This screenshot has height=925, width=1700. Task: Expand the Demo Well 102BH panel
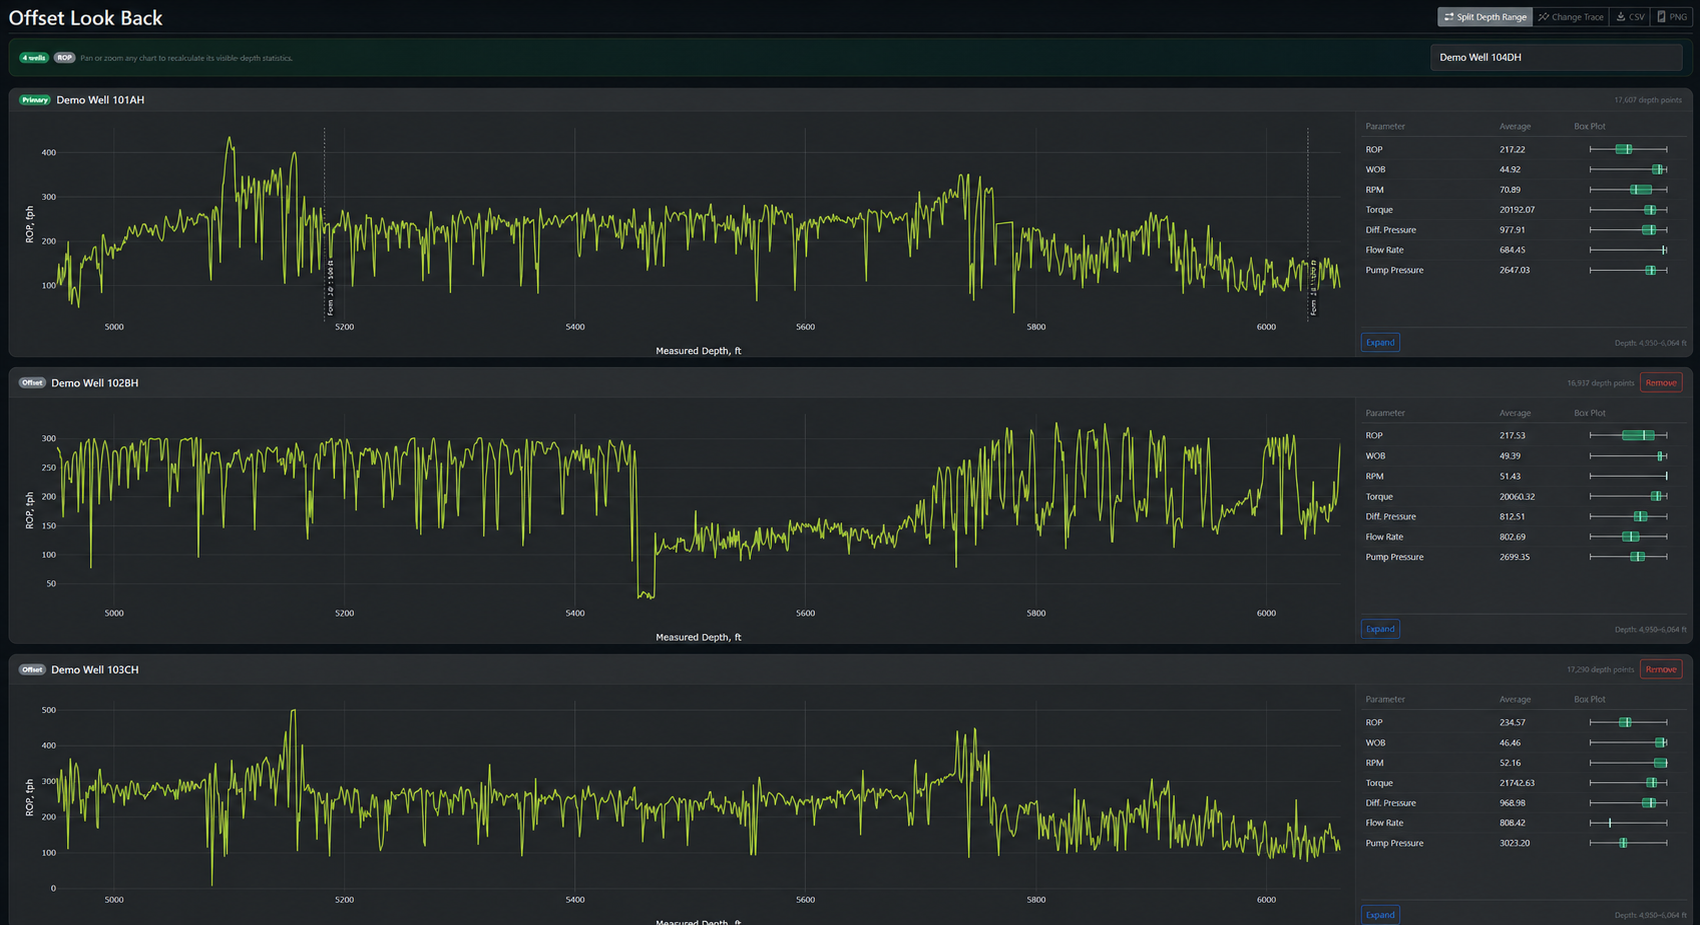pos(1380,629)
